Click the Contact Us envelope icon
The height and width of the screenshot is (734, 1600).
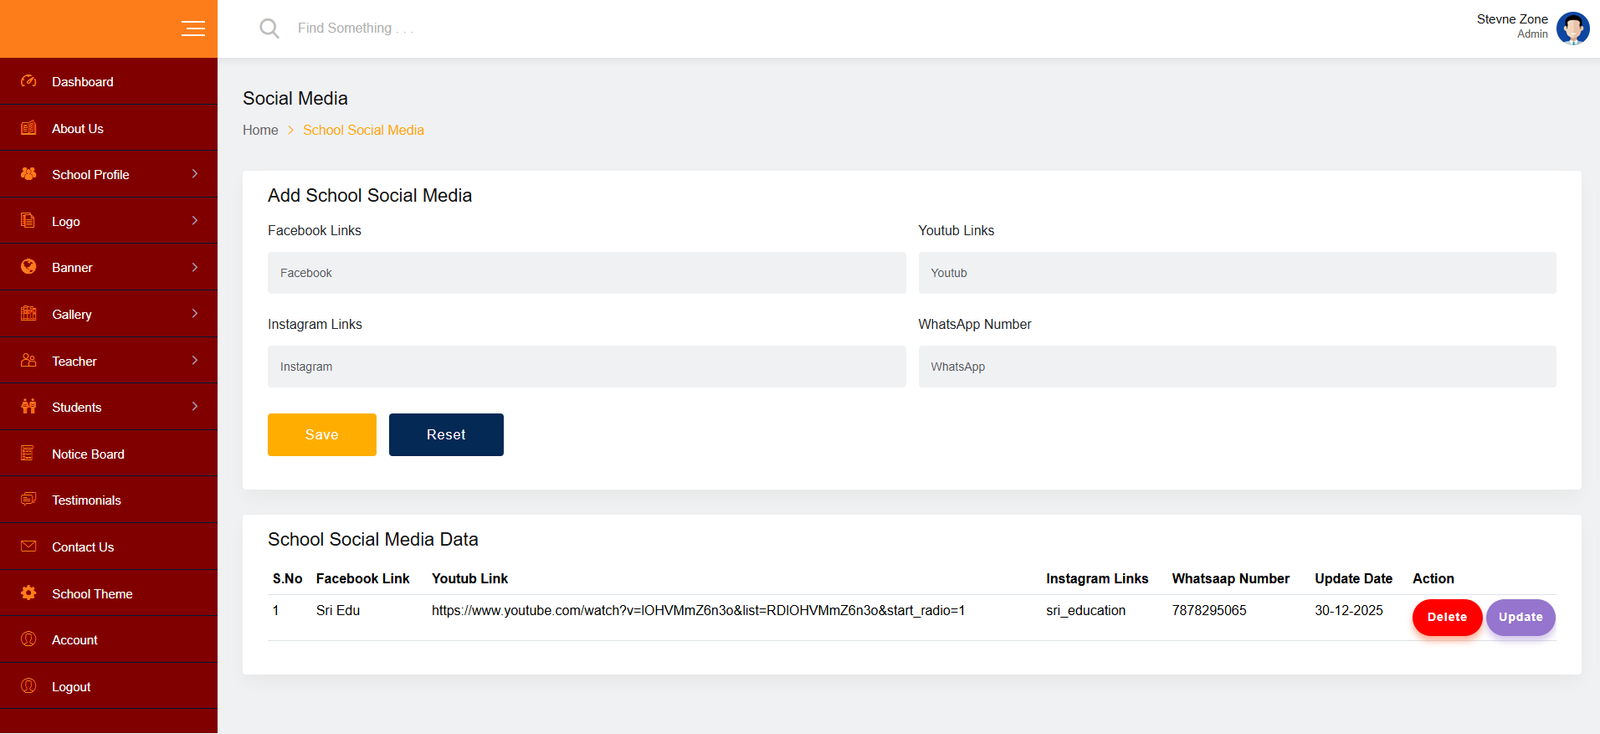click(29, 547)
